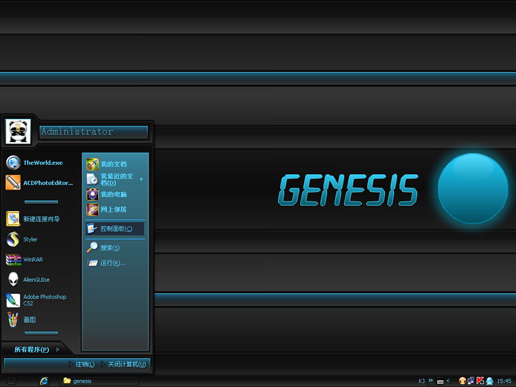Expand My Recent Documents submenu arrow
The height and width of the screenshot is (387, 516).
(x=141, y=179)
